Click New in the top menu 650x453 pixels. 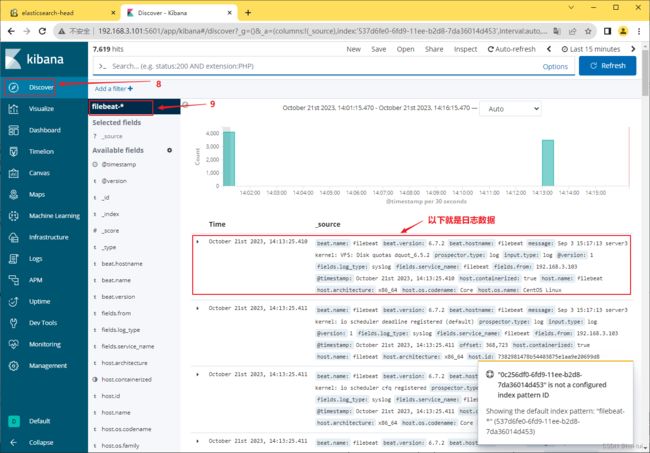[354, 49]
